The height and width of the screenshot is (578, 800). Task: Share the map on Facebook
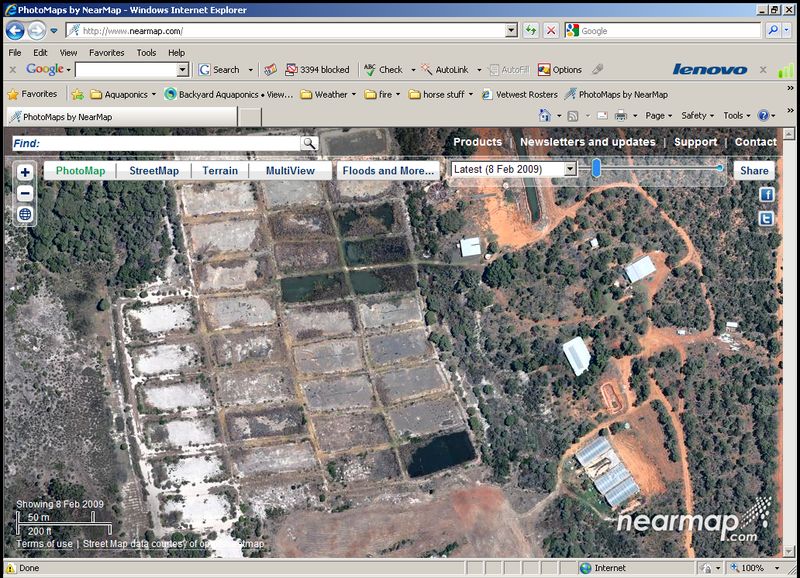767,195
